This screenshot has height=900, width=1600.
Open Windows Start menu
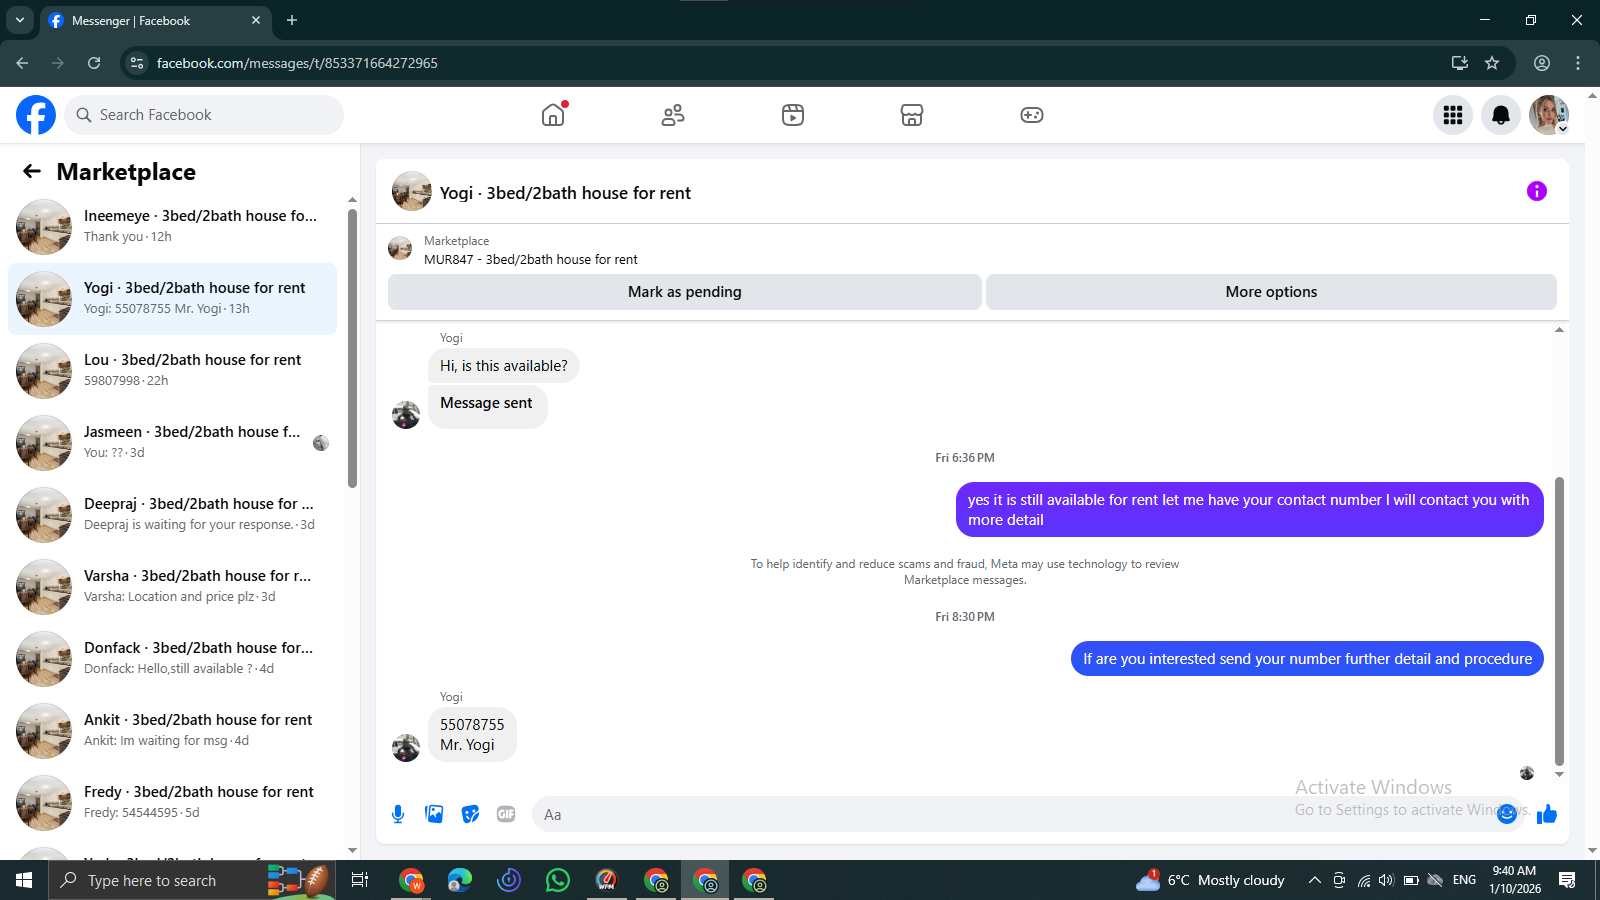(24, 880)
